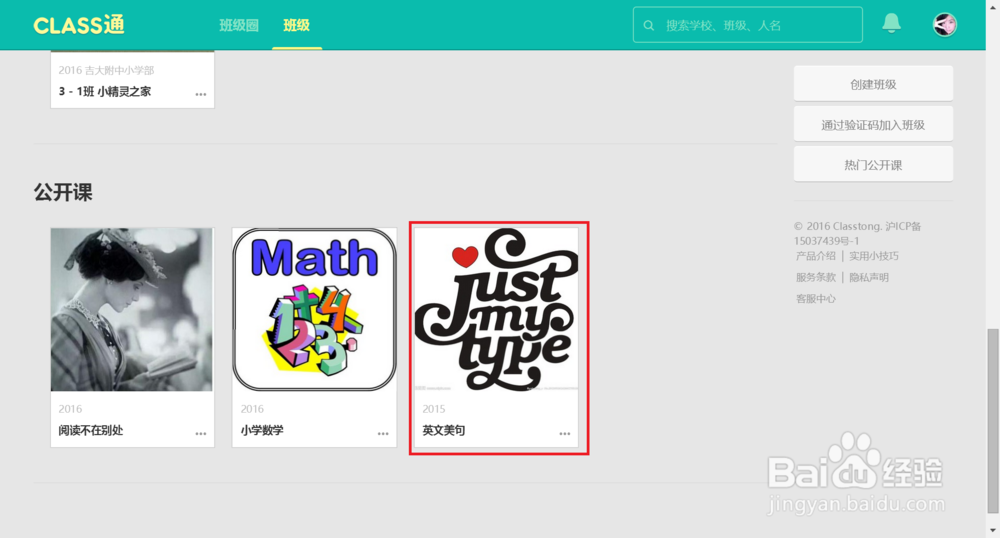The height and width of the screenshot is (538, 1000).
Task: Open more options for 小学数学
Action: tap(383, 433)
